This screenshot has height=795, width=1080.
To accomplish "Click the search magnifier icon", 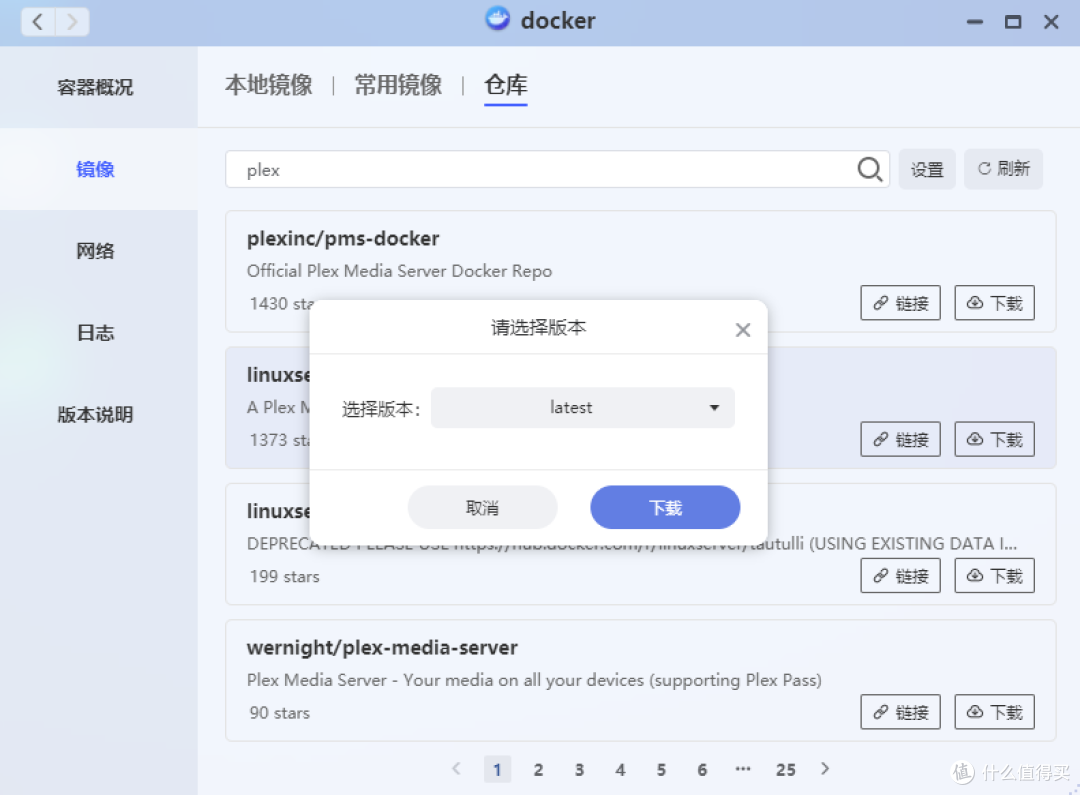I will 869,169.
